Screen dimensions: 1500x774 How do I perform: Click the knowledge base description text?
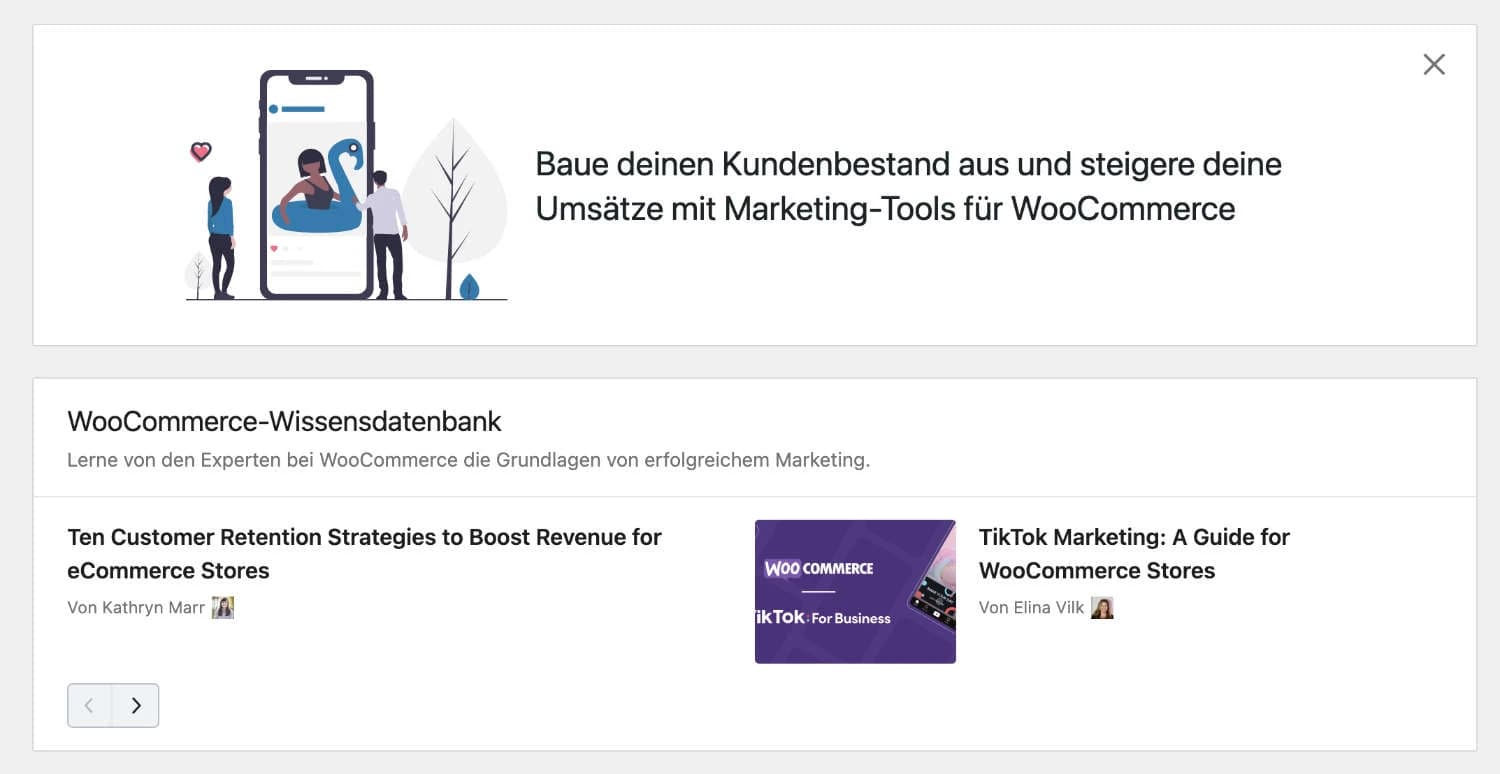pos(469,459)
